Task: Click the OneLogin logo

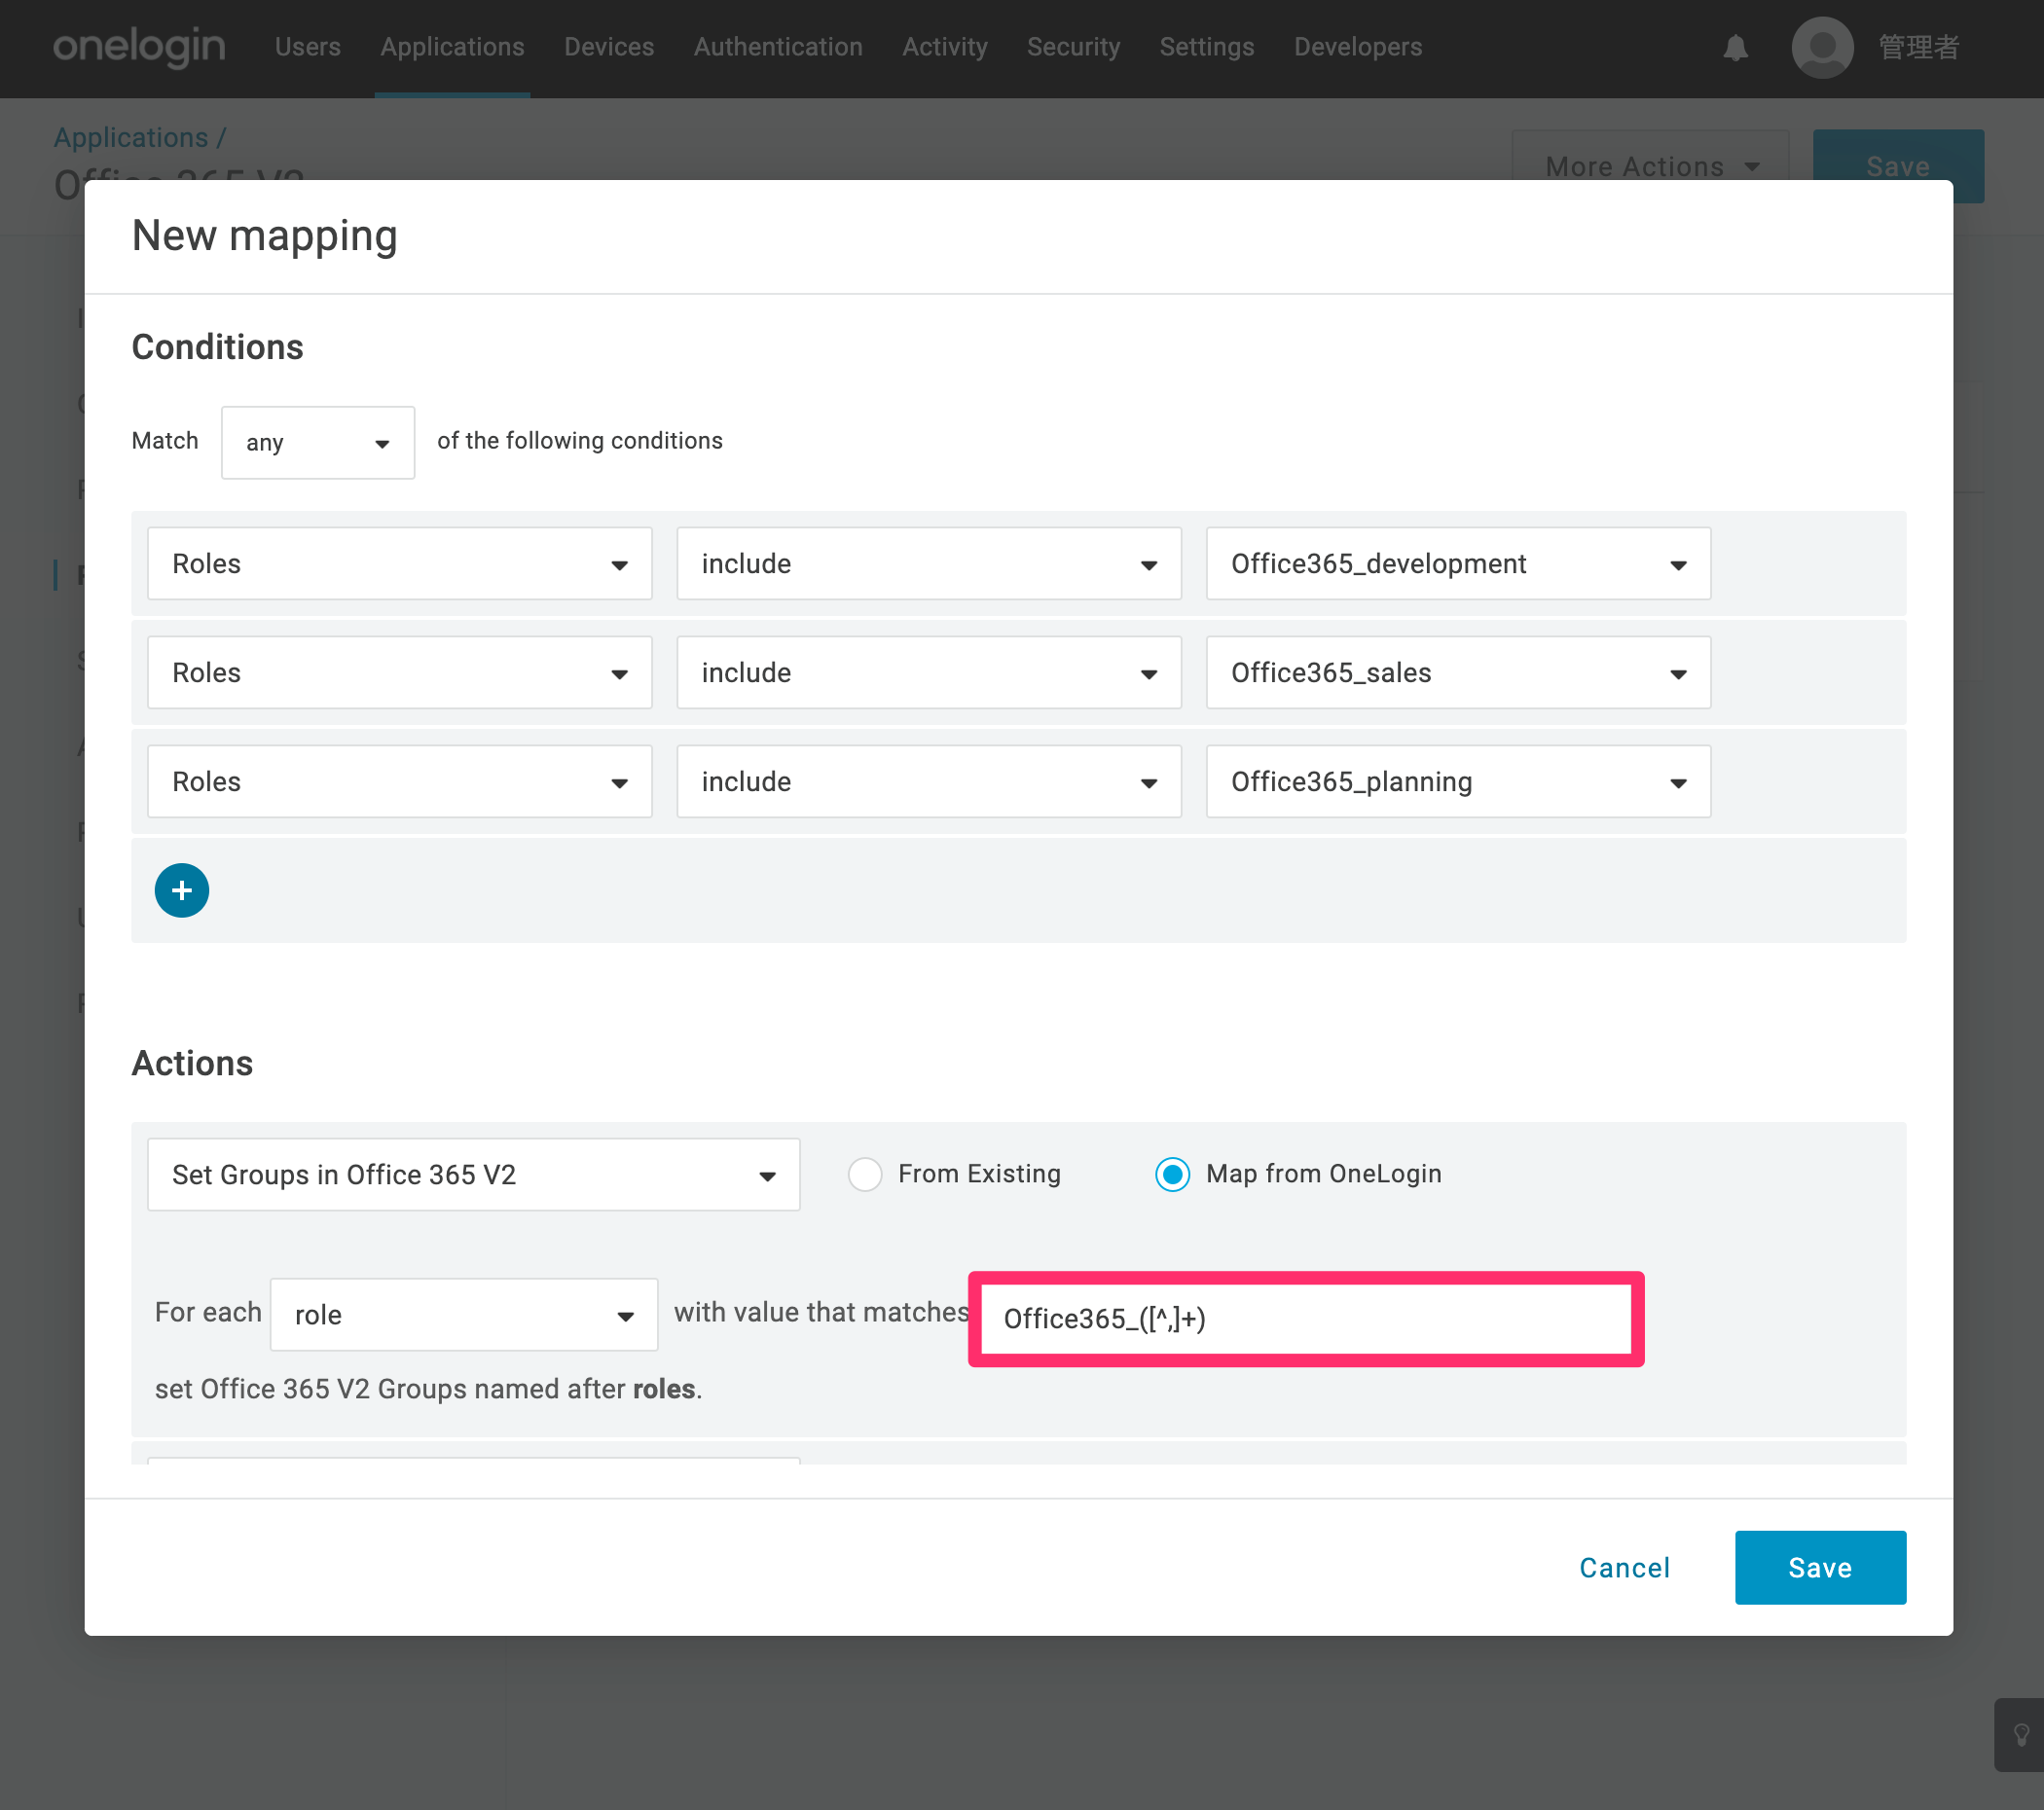Action: (139, 47)
